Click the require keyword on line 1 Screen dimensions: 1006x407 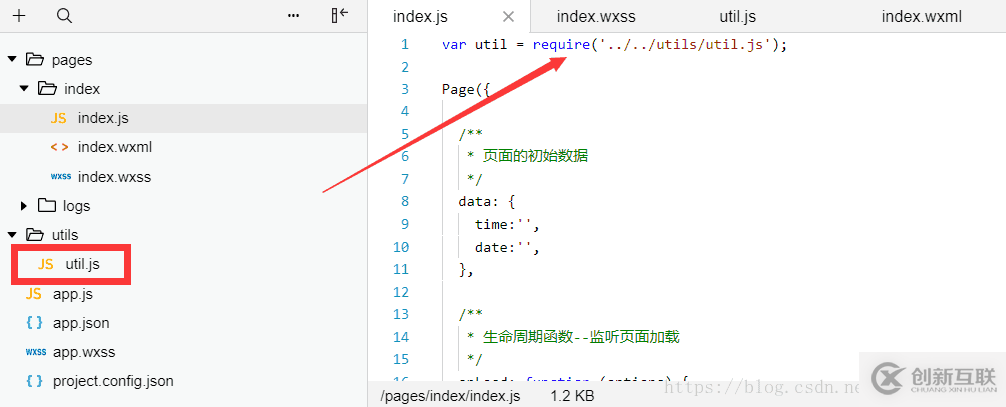(561, 44)
